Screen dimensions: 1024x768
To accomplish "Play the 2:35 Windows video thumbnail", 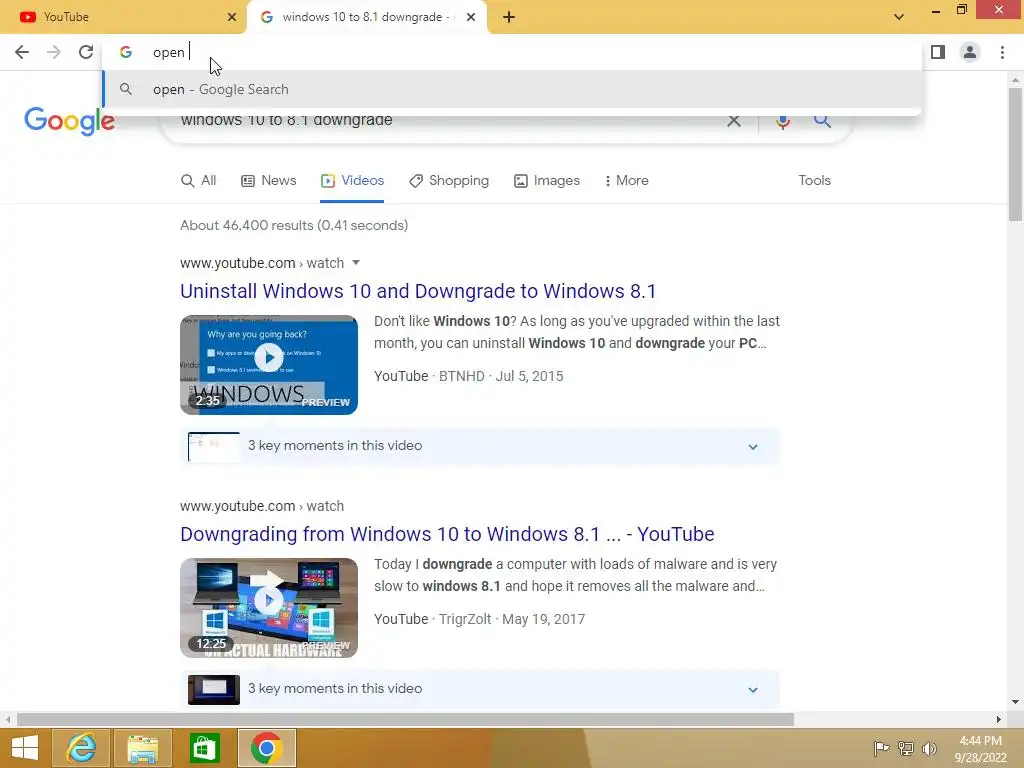I will click(x=269, y=365).
